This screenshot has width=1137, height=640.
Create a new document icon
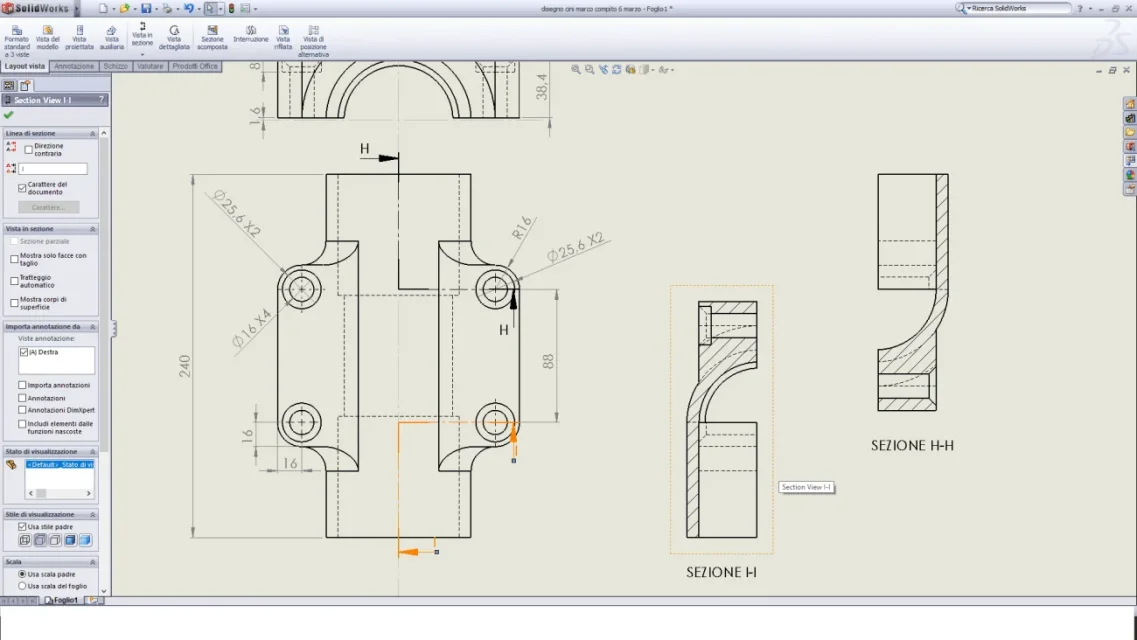(103, 9)
